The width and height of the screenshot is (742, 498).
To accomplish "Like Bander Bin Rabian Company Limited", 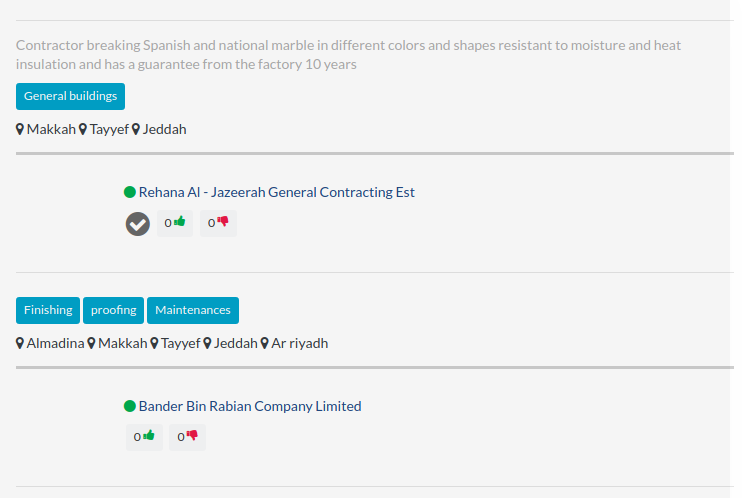I will (144, 437).
